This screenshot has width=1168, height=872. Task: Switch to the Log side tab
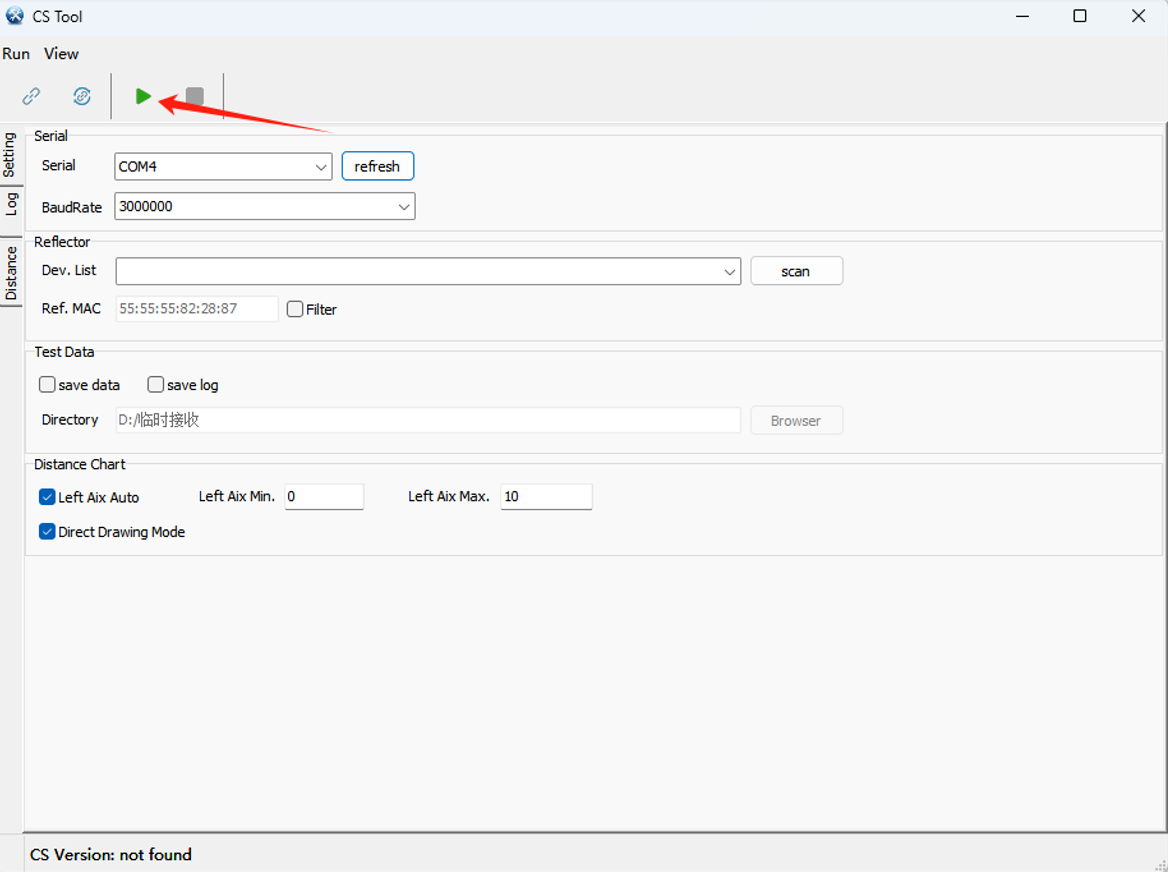pyautogui.click(x=11, y=204)
